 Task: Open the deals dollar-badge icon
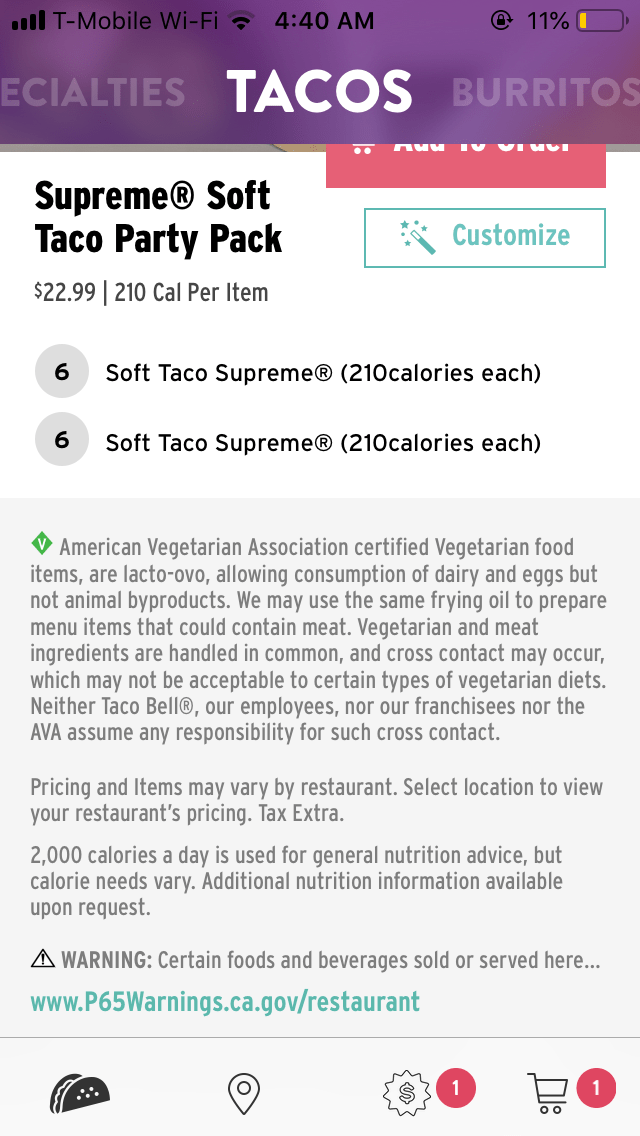point(406,1091)
